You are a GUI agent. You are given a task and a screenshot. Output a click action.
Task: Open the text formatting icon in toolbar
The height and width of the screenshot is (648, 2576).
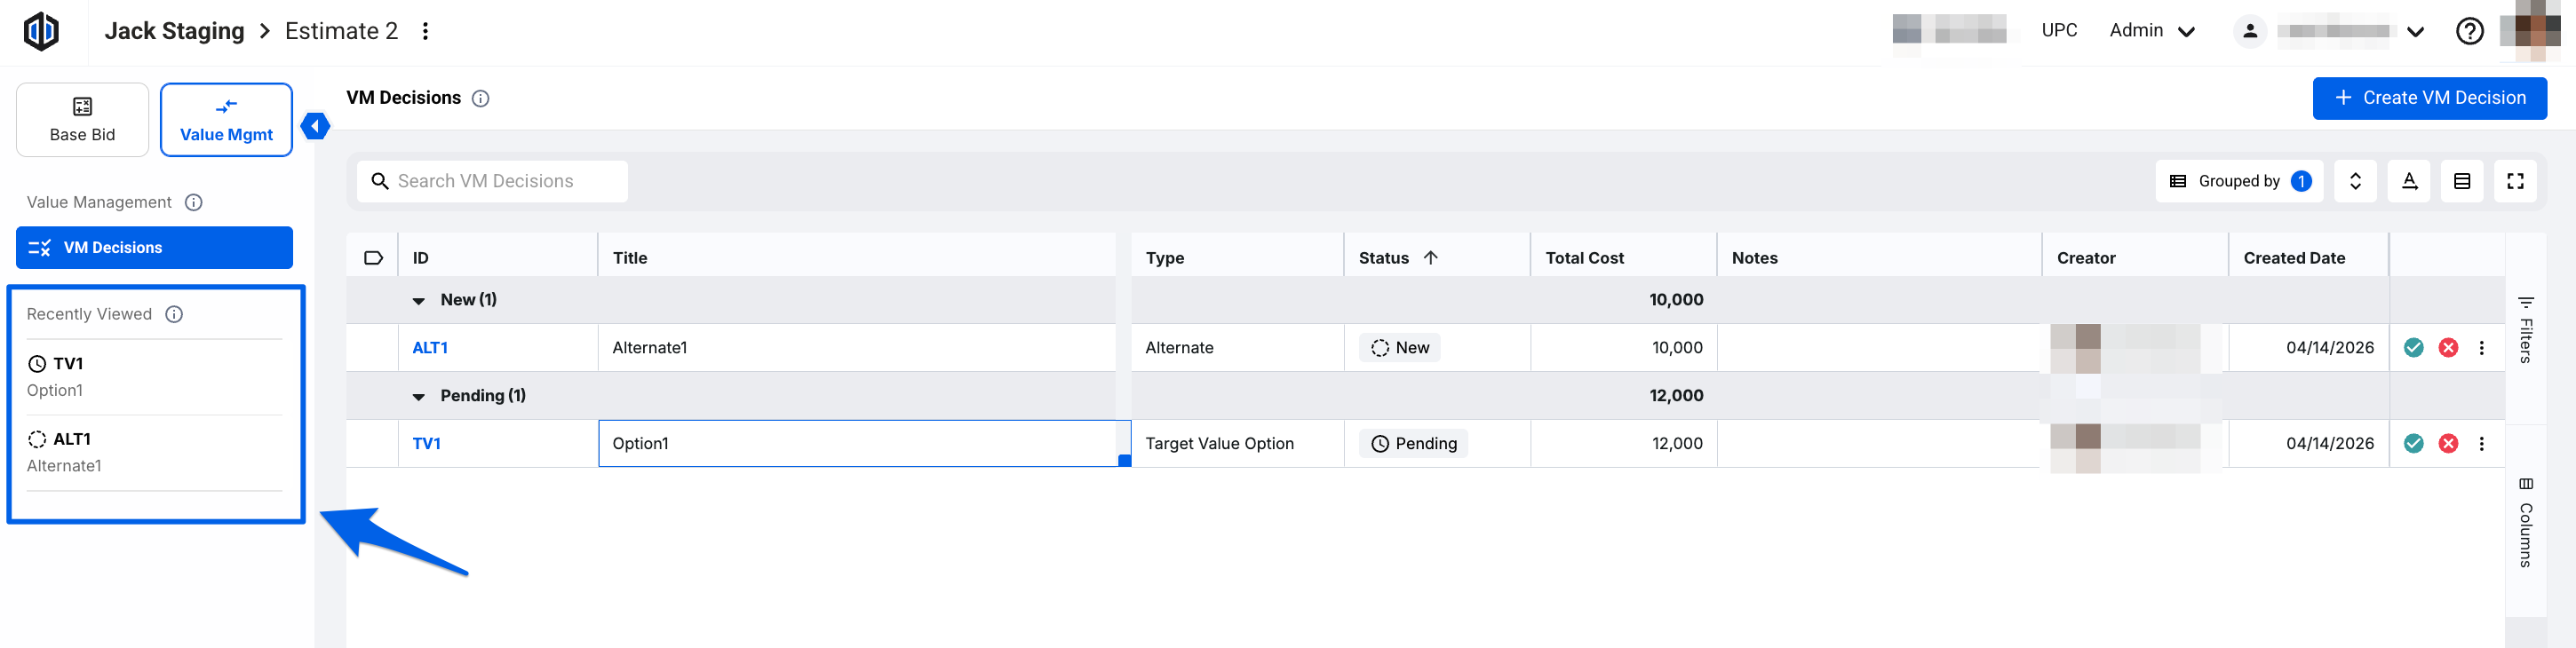[x=2409, y=181]
